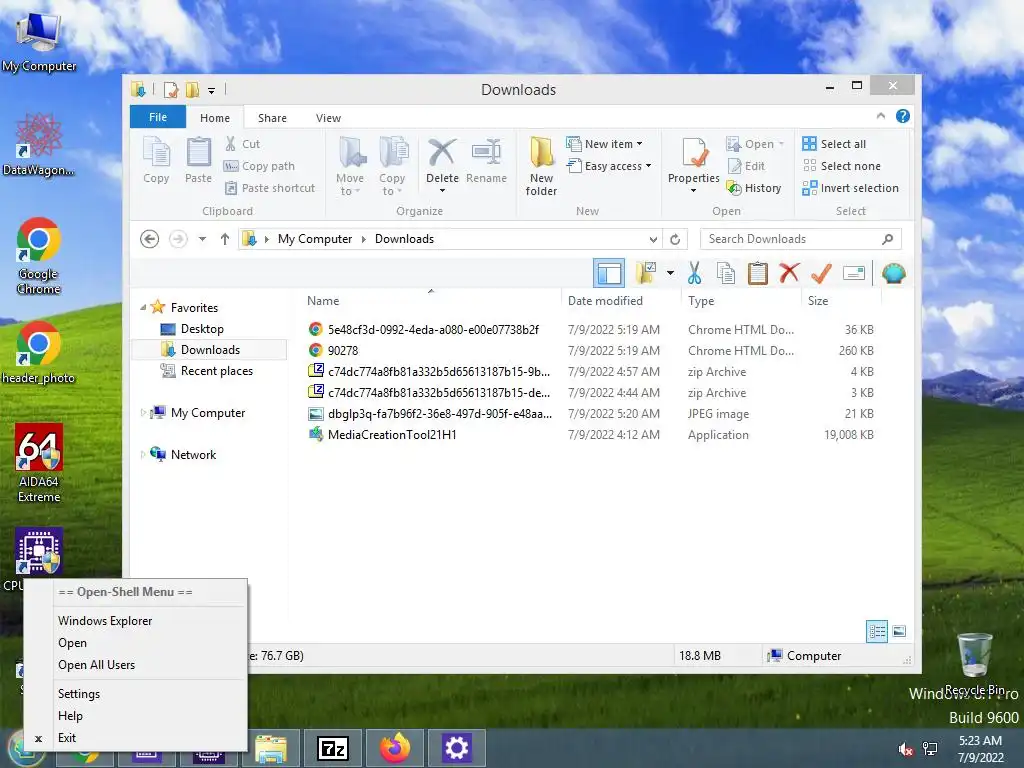The height and width of the screenshot is (768, 1024).
Task: Click the network tray icon
Action: tap(930, 749)
